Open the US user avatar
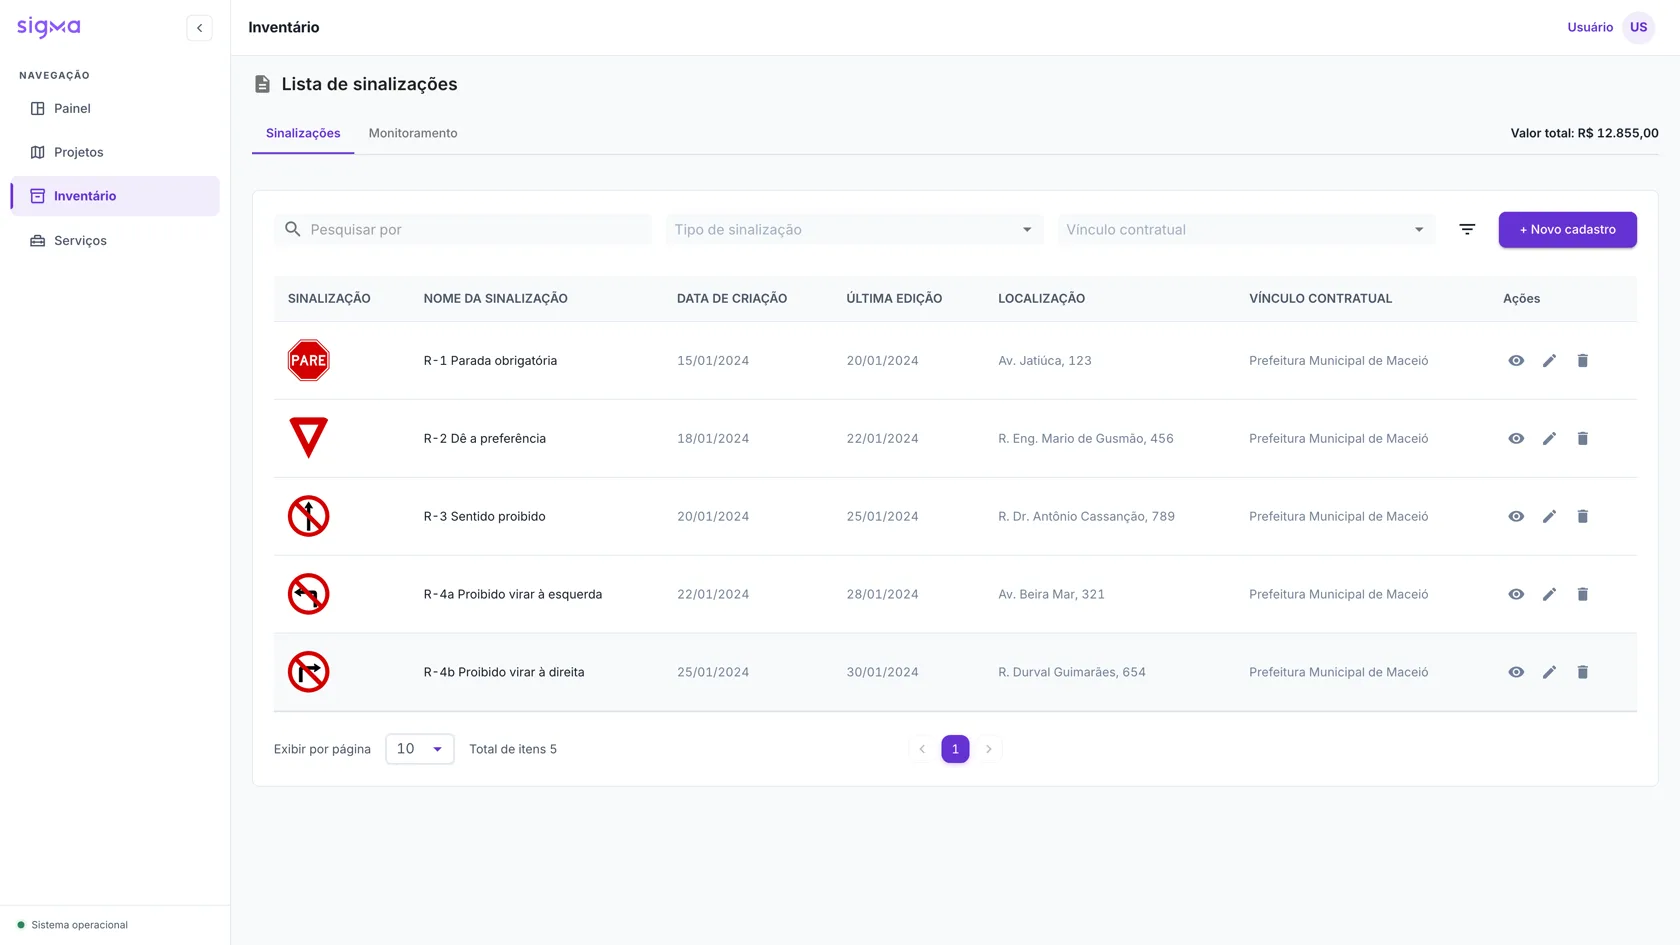1680x945 pixels. tap(1638, 27)
